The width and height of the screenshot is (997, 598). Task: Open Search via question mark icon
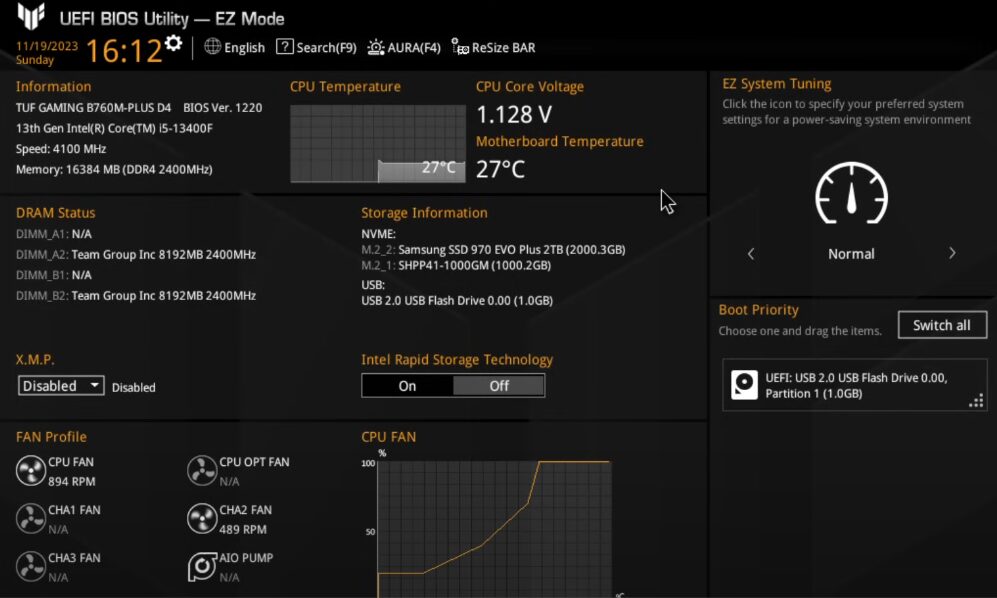284,46
